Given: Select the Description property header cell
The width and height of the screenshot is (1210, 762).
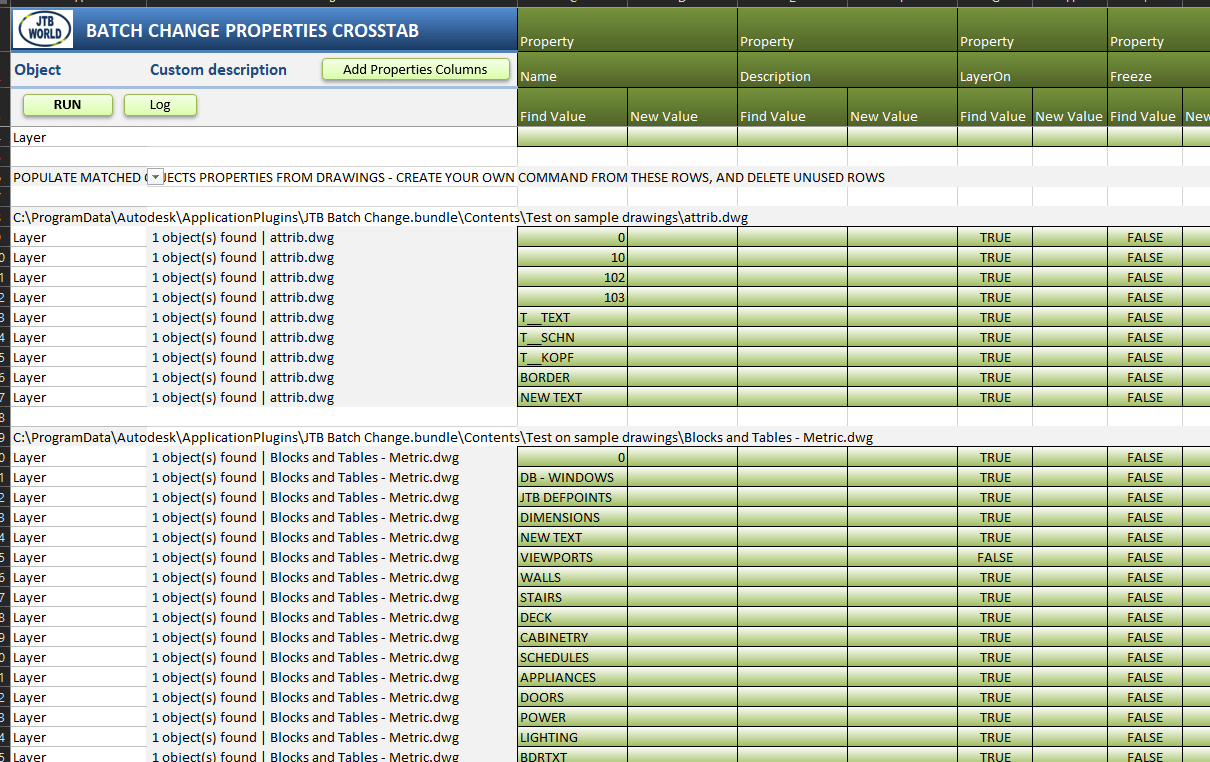Looking at the screenshot, I should pos(847,70).
